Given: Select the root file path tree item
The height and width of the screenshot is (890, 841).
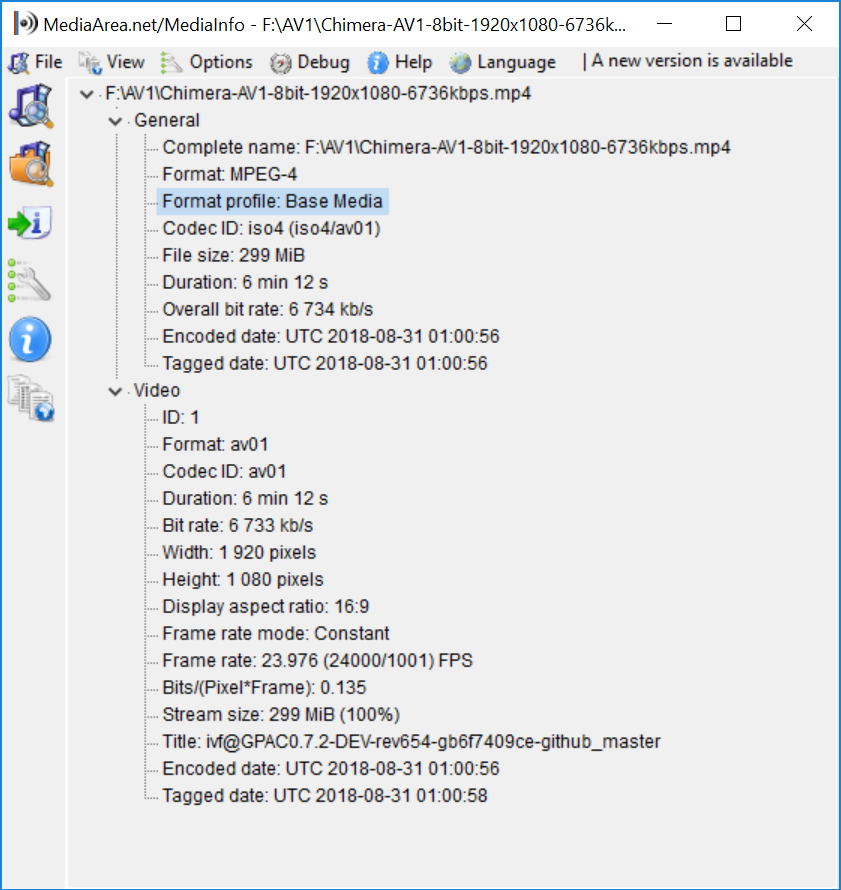Looking at the screenshot, I should point(318,94).
